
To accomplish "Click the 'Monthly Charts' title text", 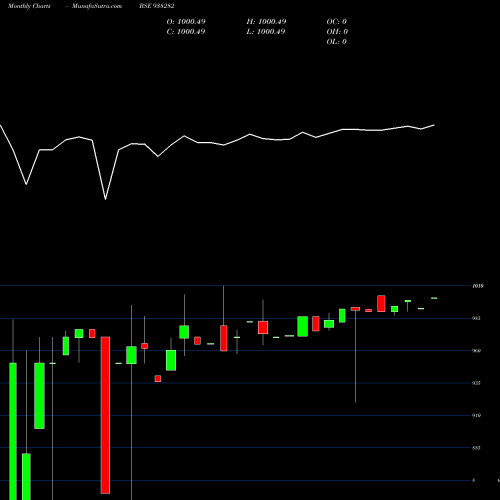I will click(x=29, y=6).
